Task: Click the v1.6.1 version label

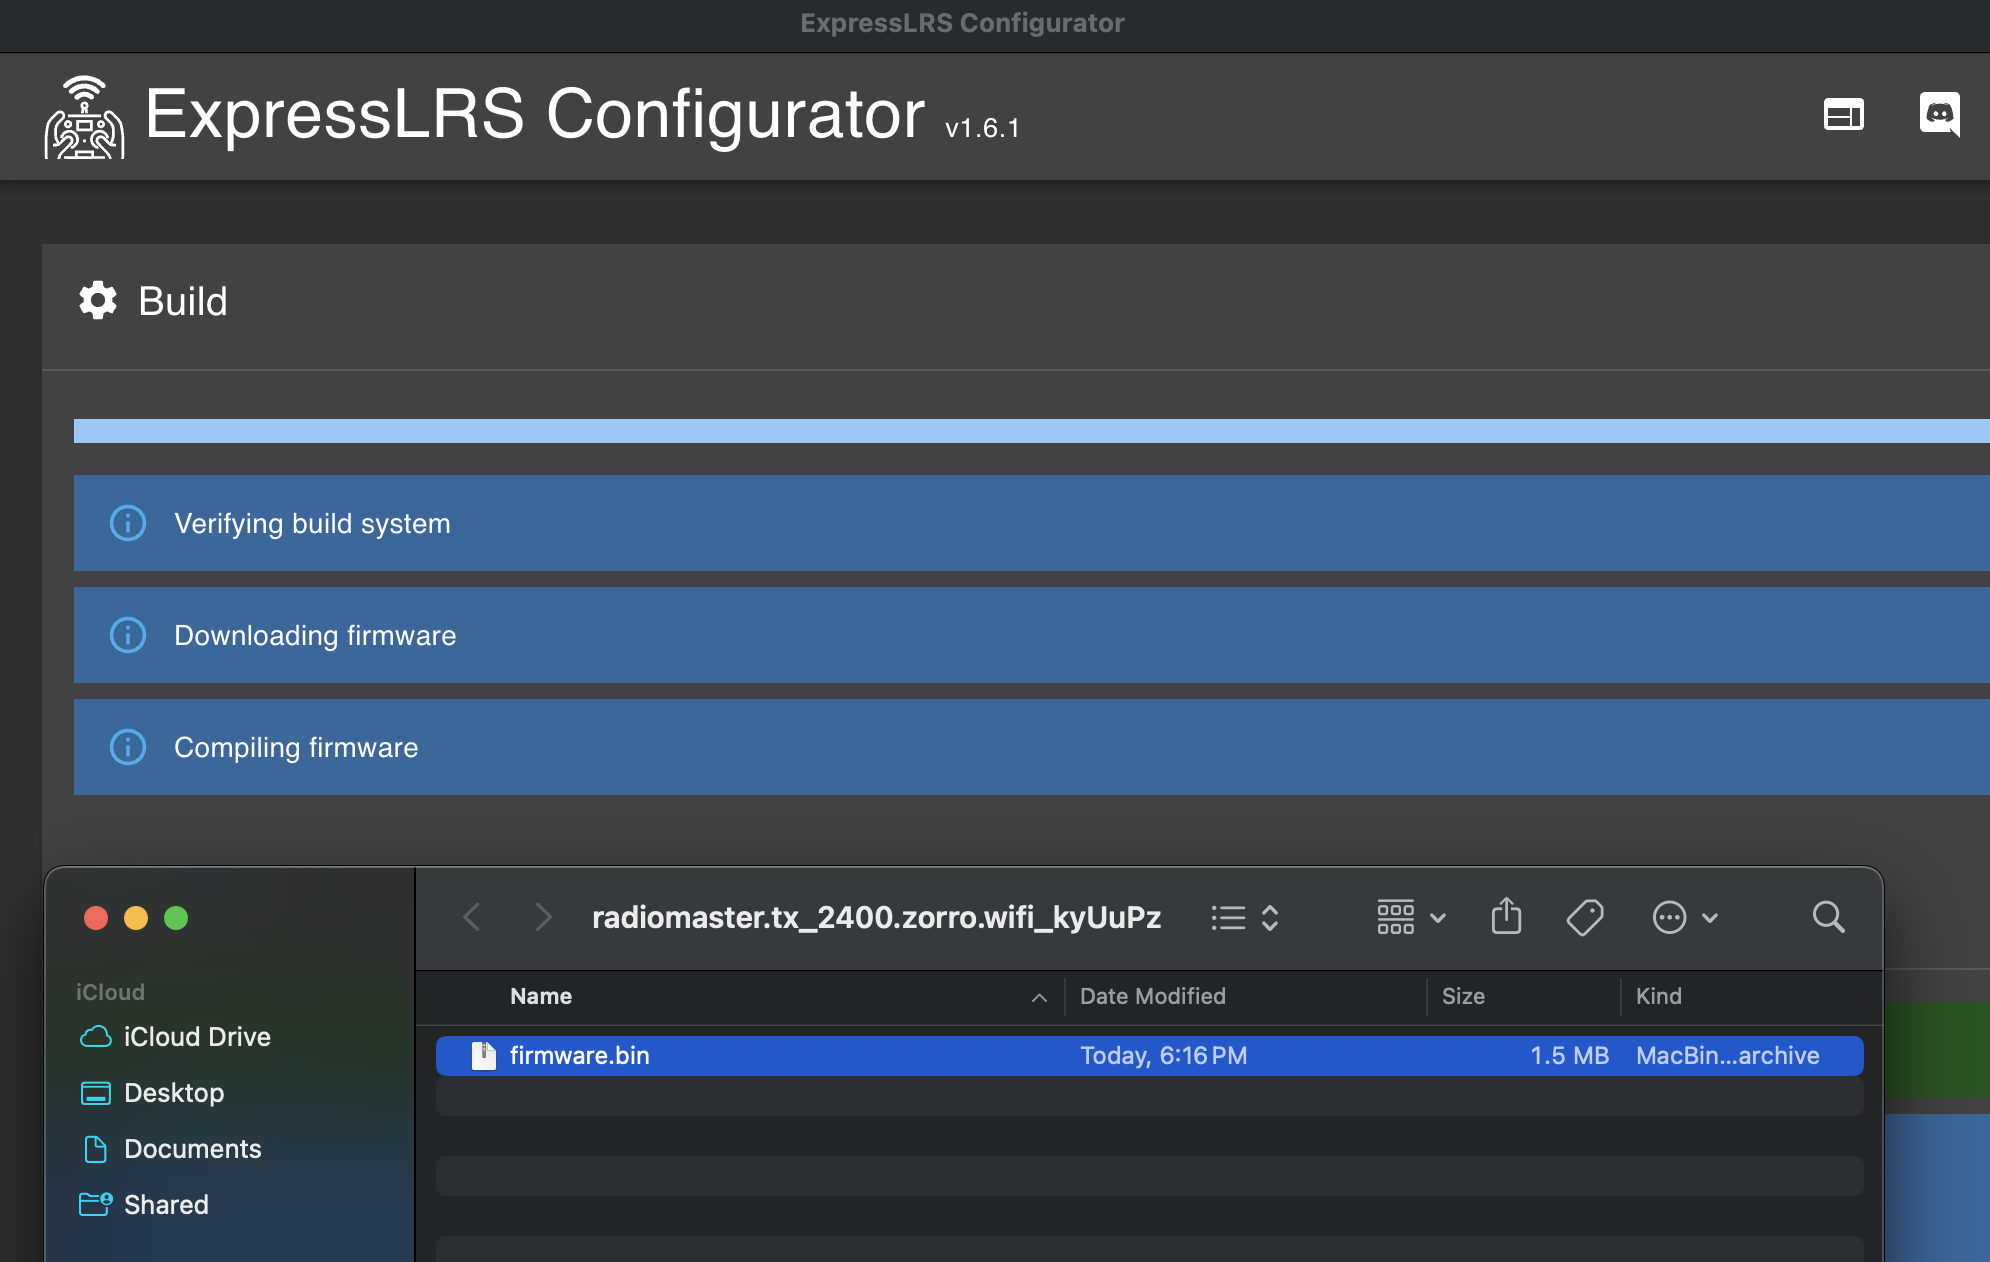Action: pos(982,128)
